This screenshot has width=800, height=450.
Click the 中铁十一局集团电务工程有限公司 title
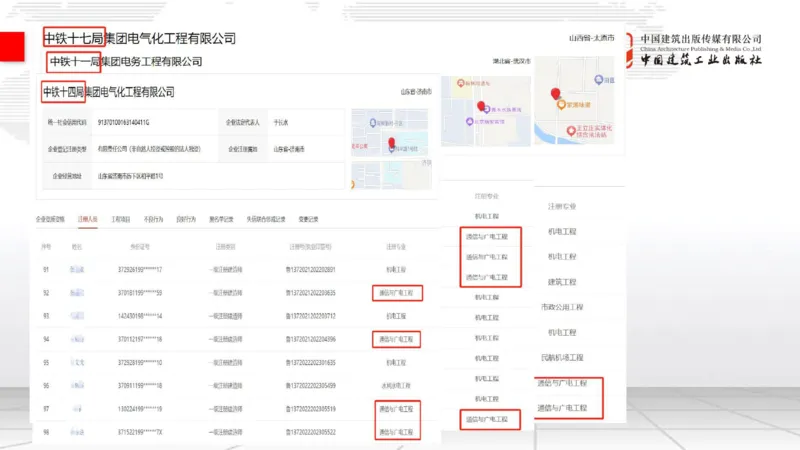pyautogui.click(x=126, y=62)
